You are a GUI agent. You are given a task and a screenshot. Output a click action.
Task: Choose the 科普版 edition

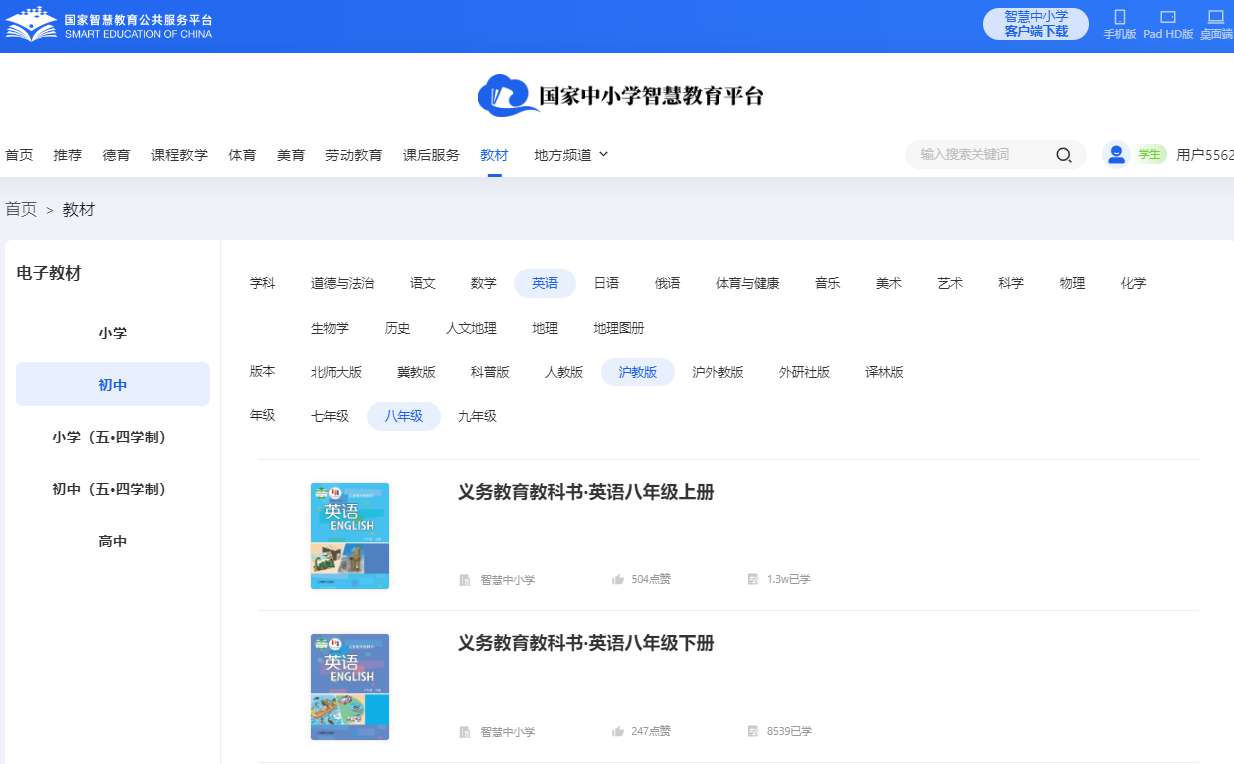(x=490, y=372)
